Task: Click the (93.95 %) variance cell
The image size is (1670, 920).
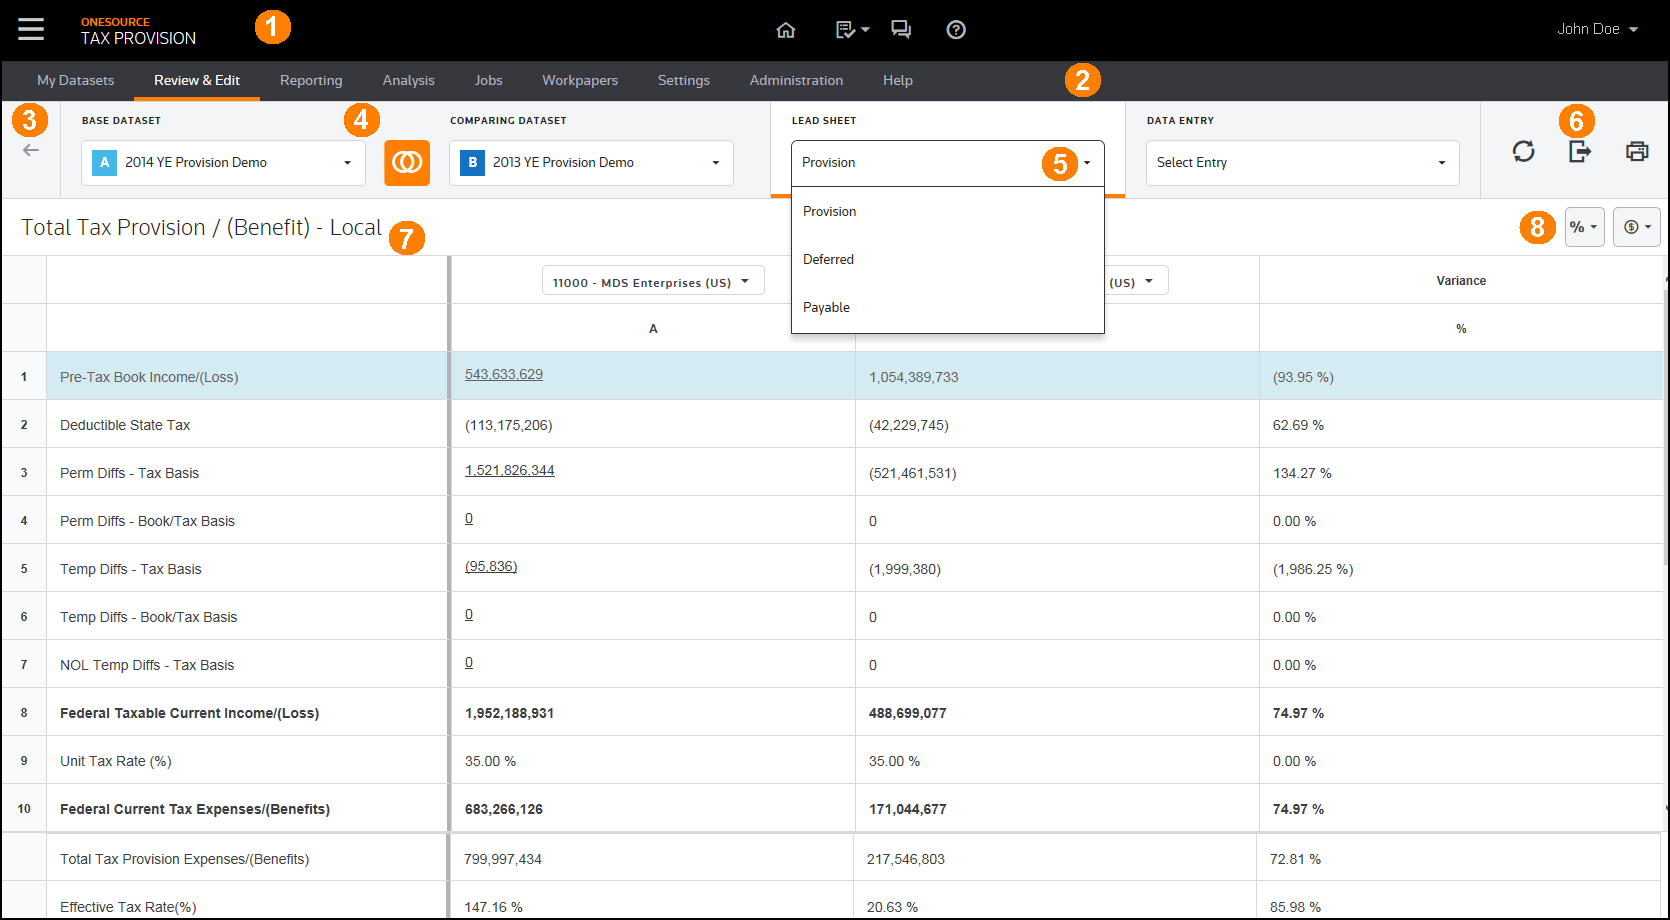Action: coord(1303,377)
